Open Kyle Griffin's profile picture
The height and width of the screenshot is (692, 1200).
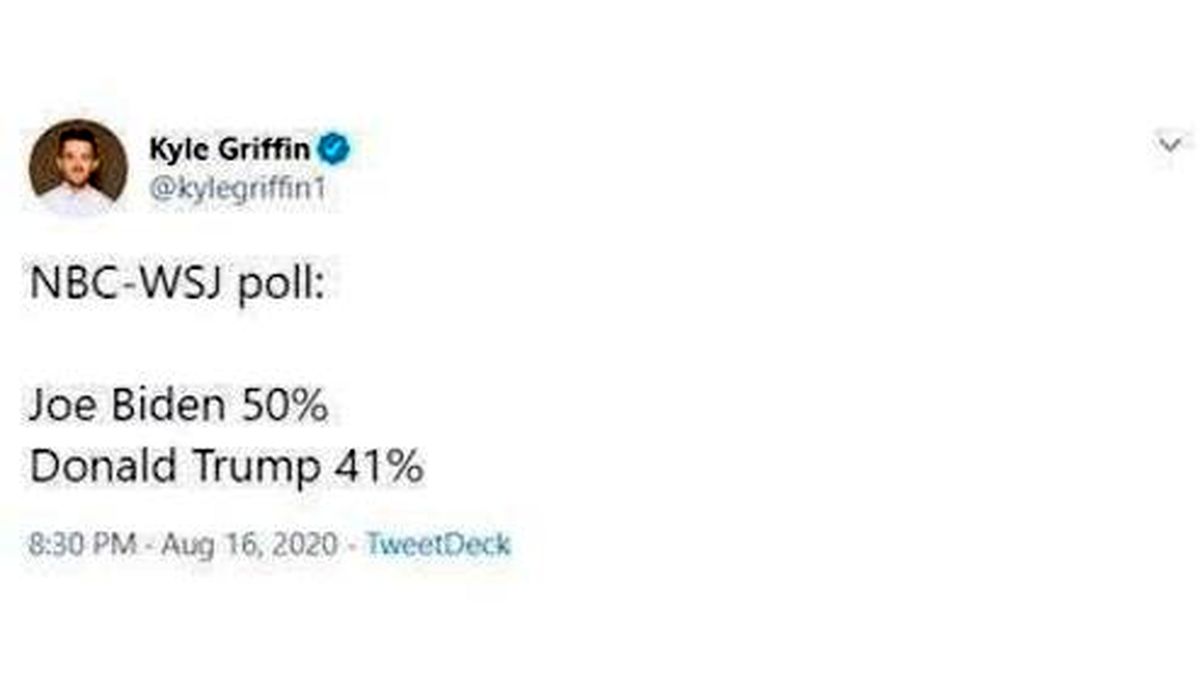coord(78,167)
